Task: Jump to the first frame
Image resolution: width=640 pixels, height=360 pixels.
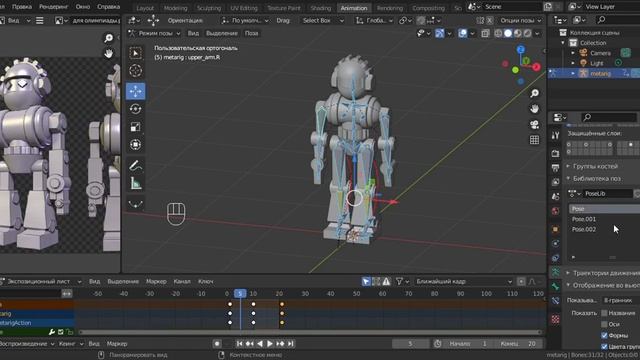Action: tap(240, 344)
